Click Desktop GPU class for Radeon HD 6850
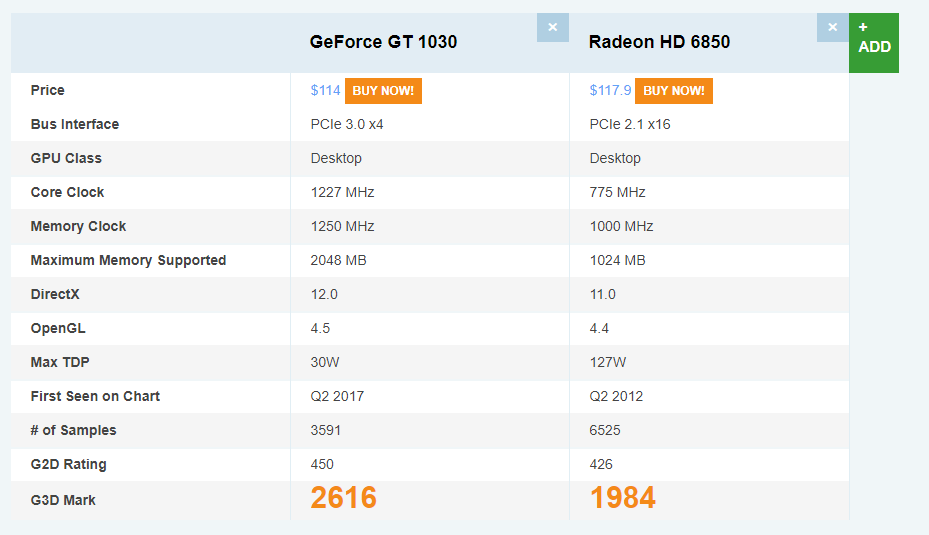Screen dimensions: 929x535 click(x=615, y=158)
